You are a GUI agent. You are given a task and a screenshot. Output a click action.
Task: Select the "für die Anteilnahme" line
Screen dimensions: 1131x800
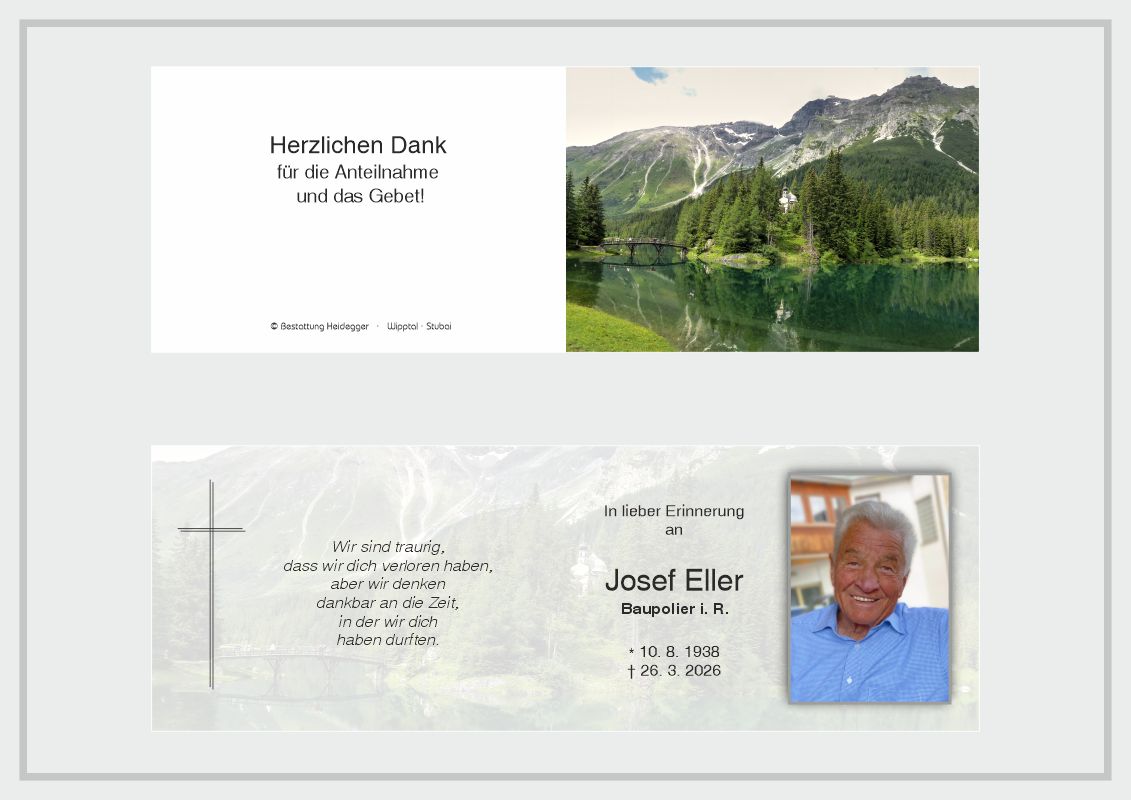[x=358, y=172]
